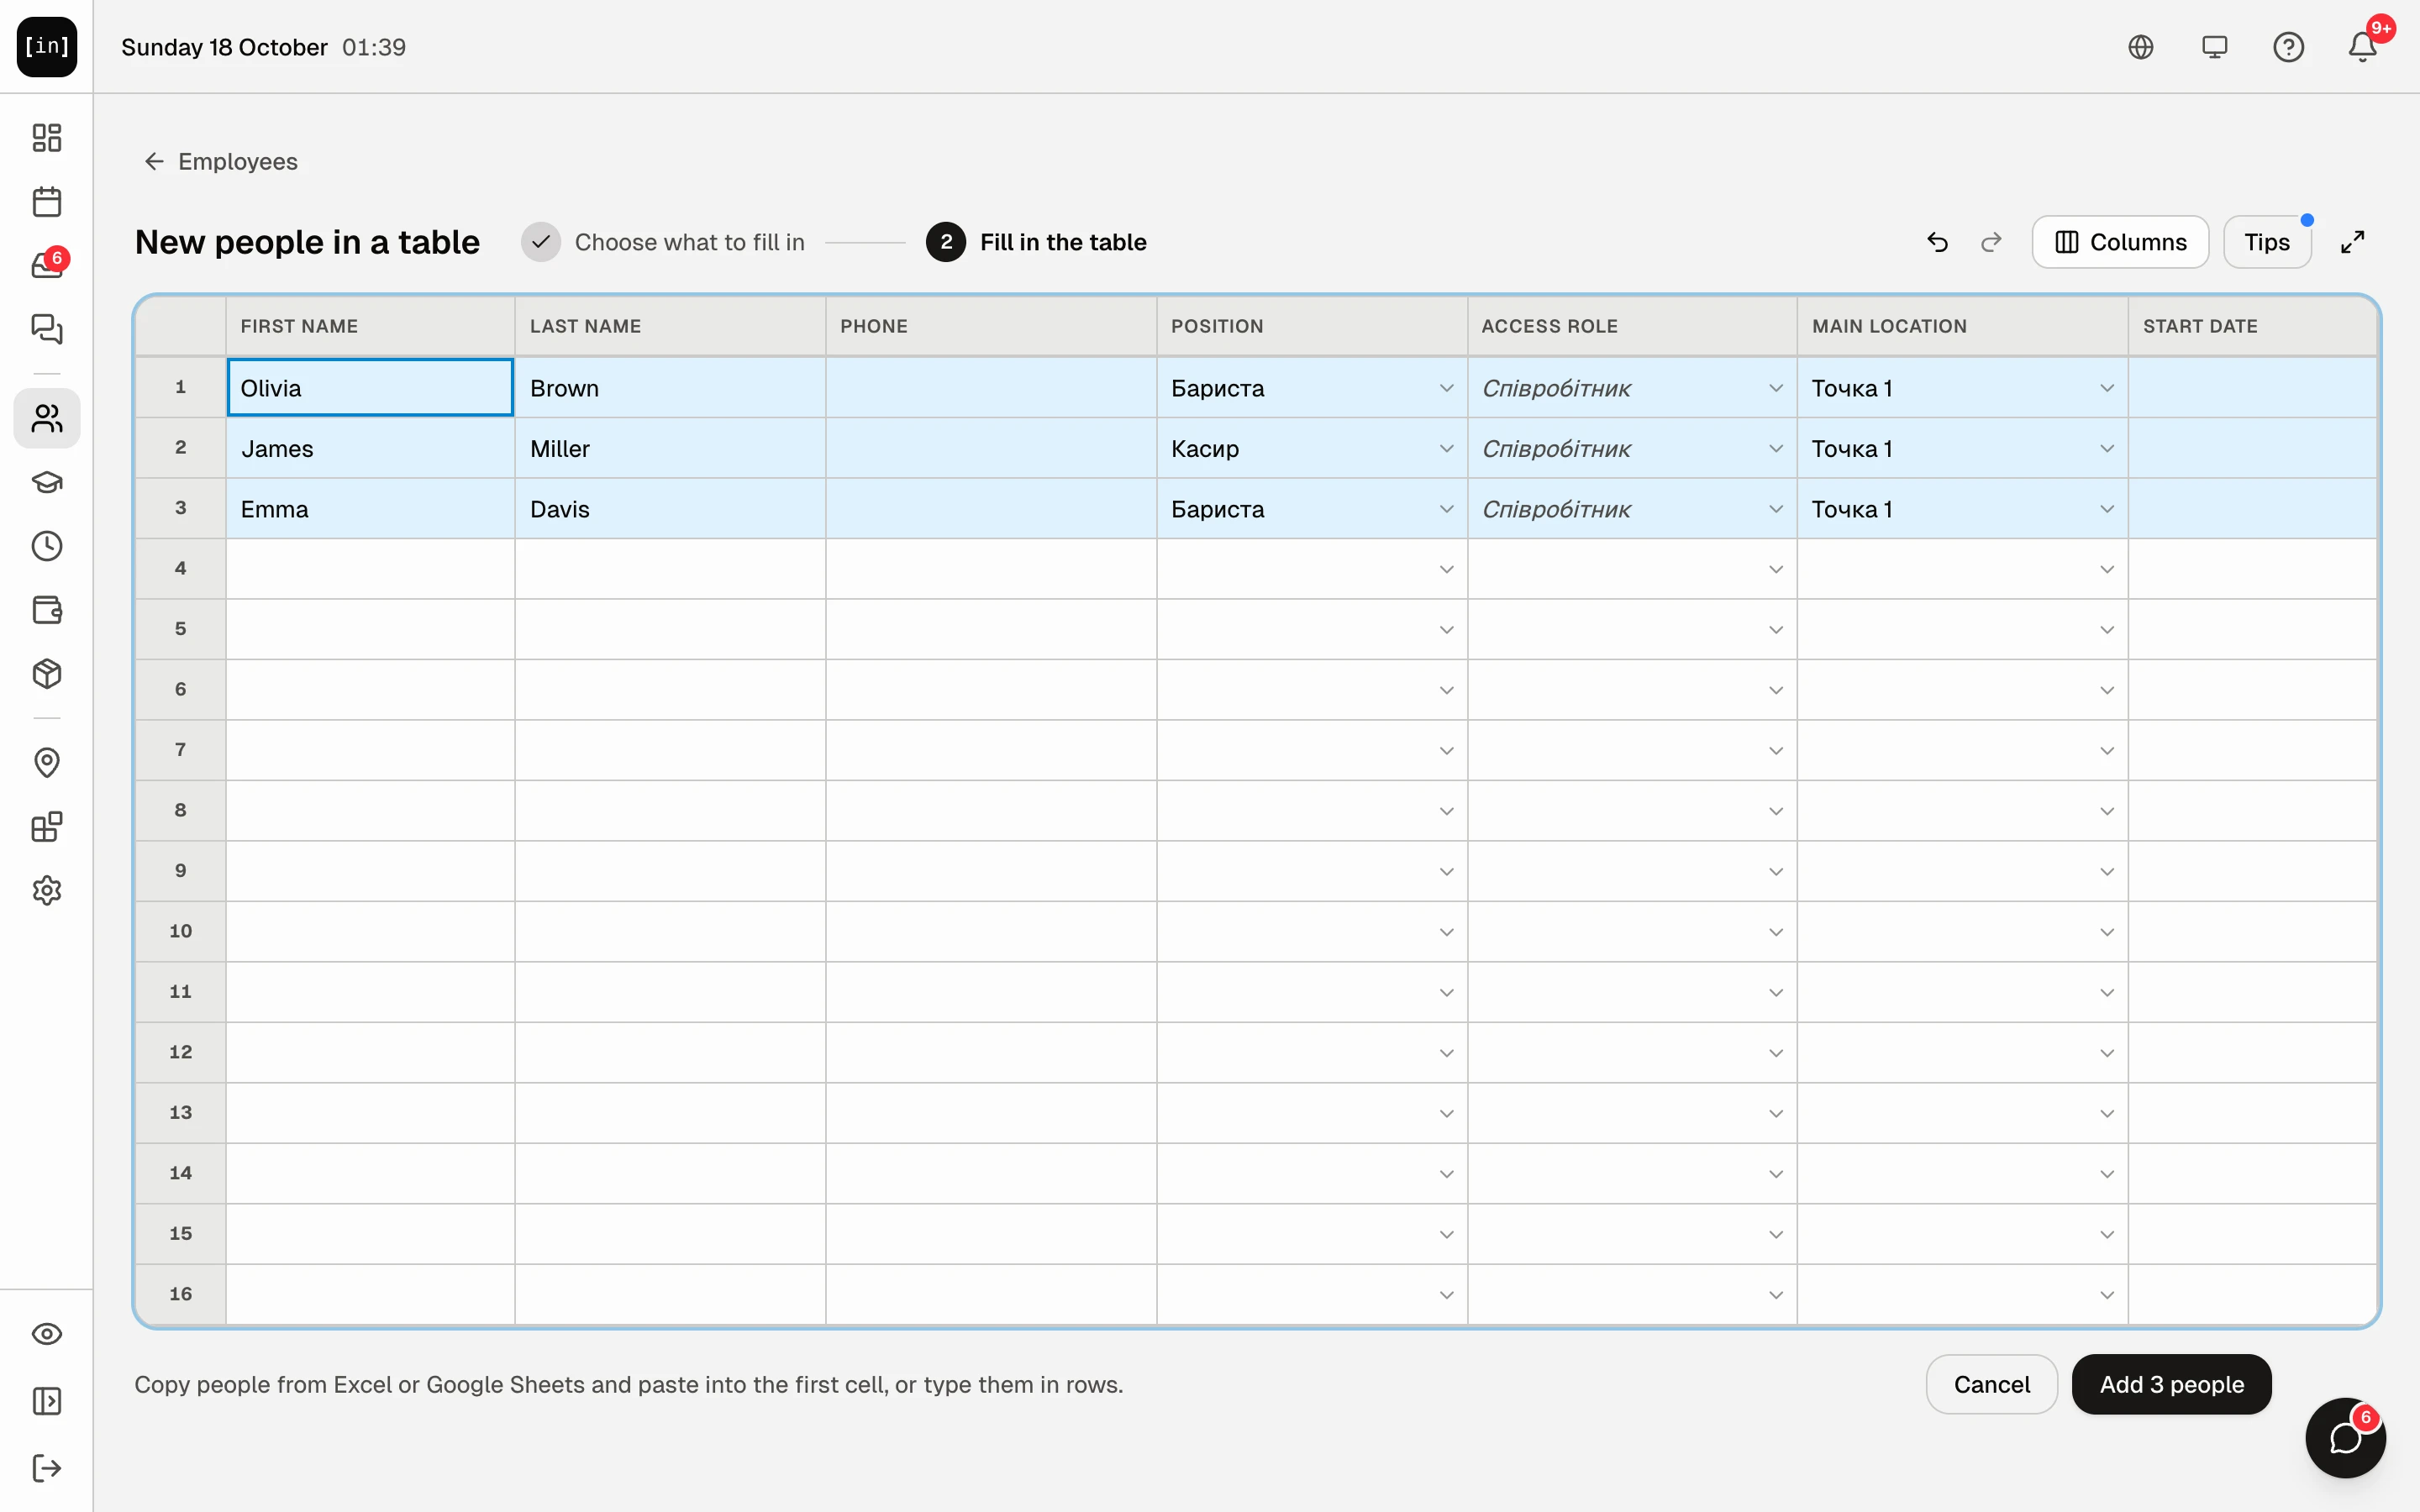
Task: Open the wallet payroll icon
Action: (x=47, y=610)
